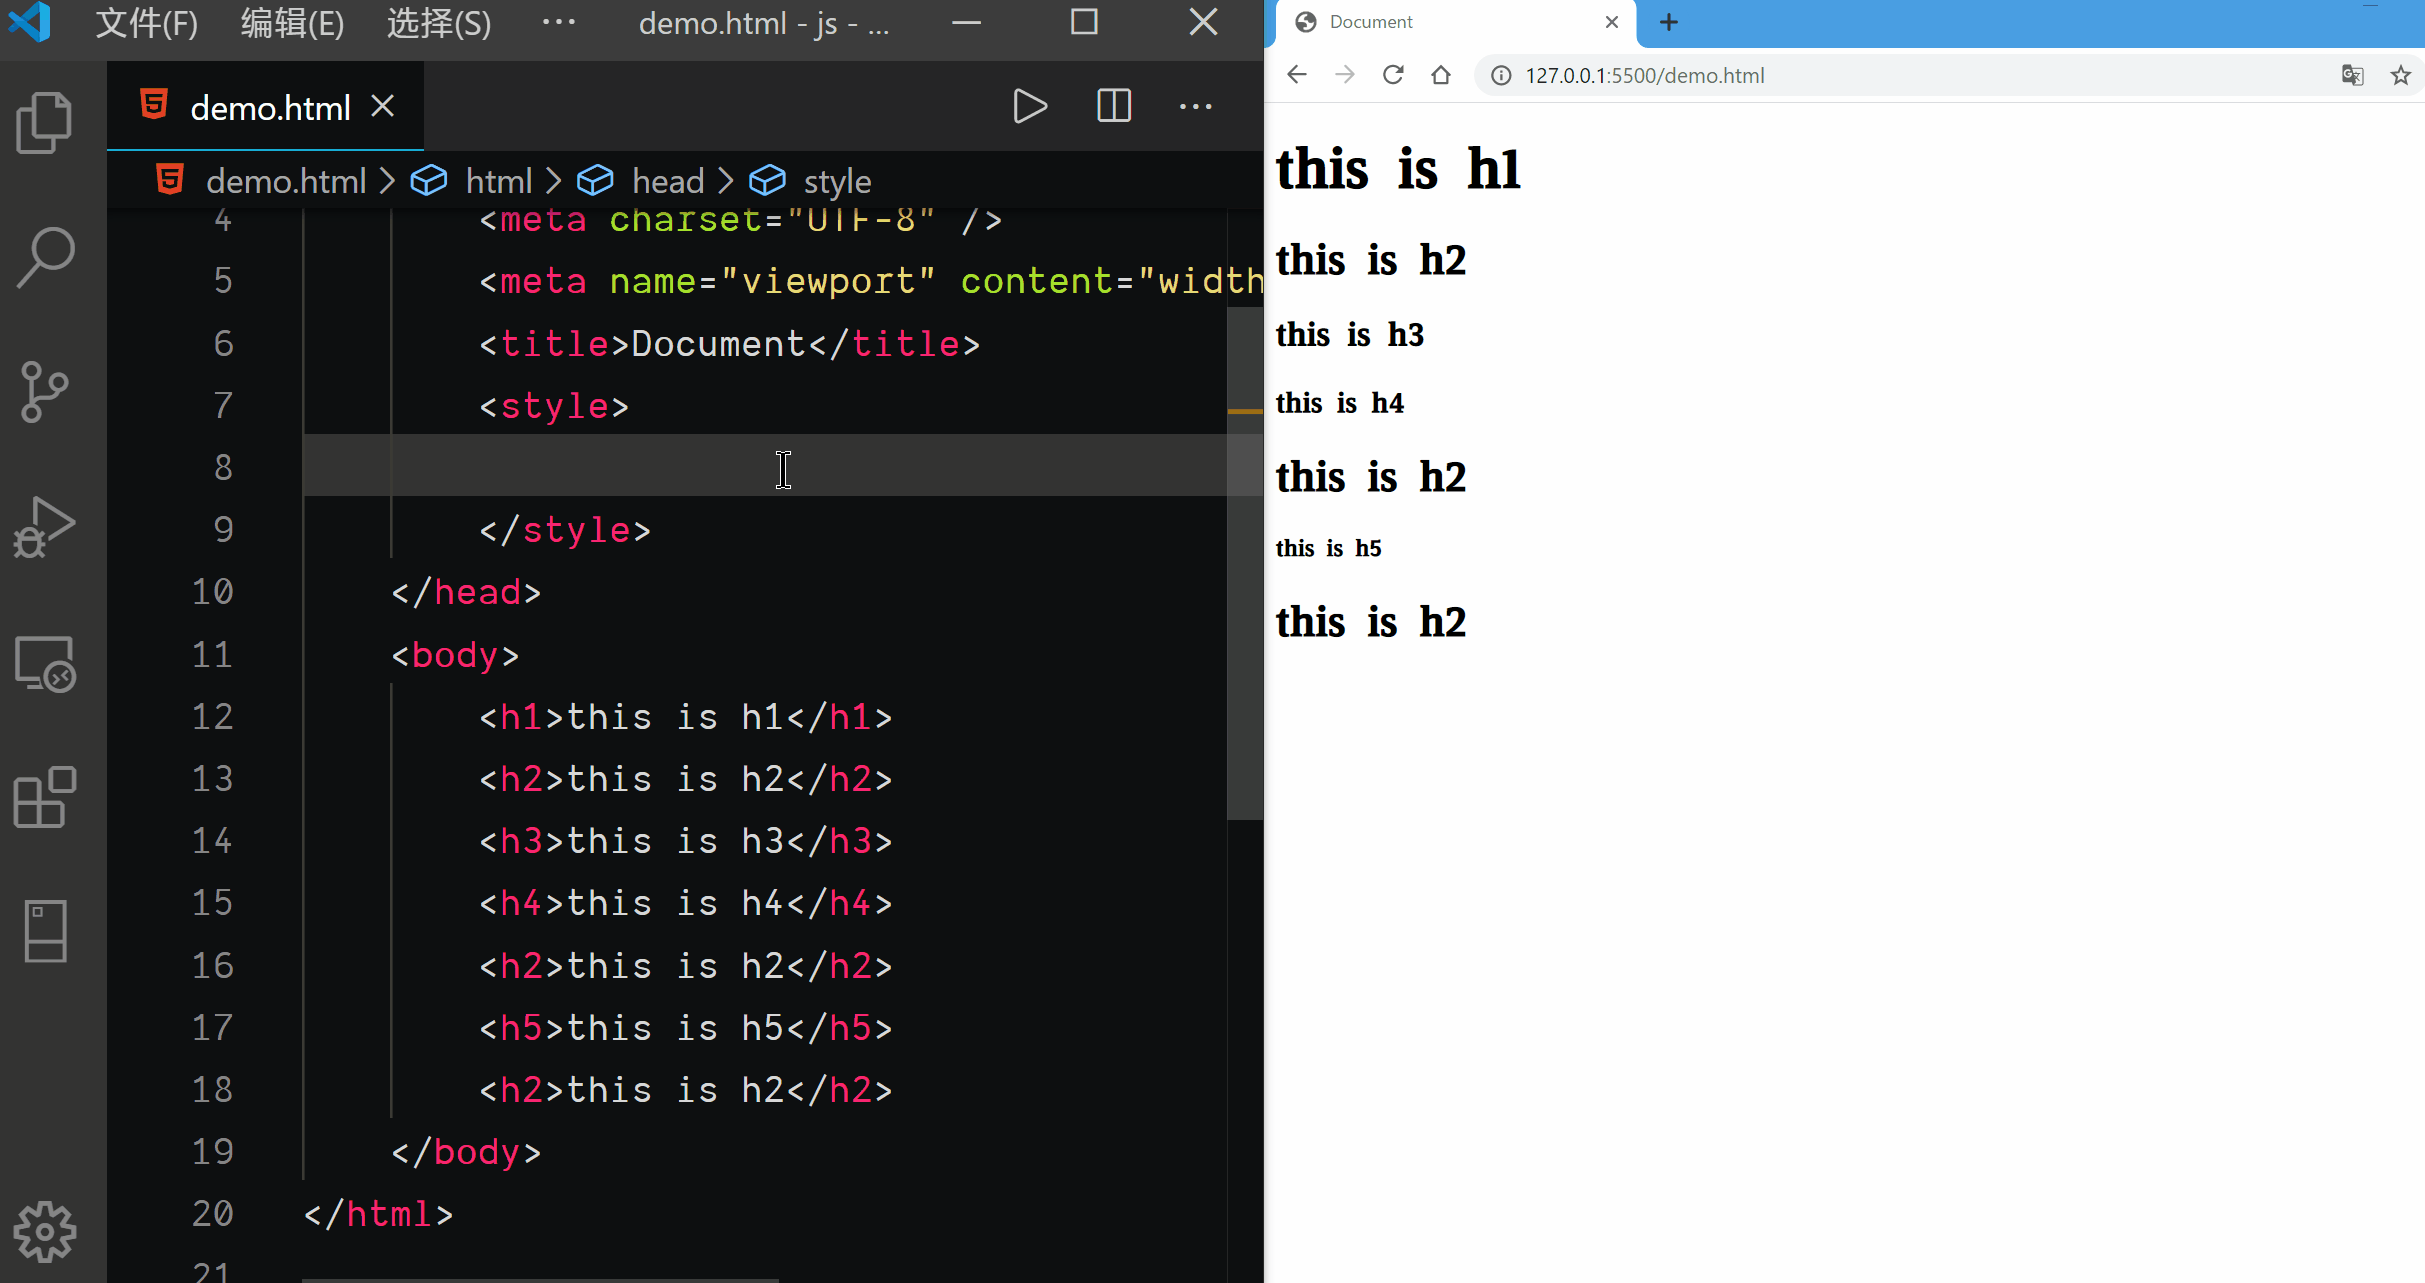Click the translate page icon

pyautogui.click(x=2352, y=75)
